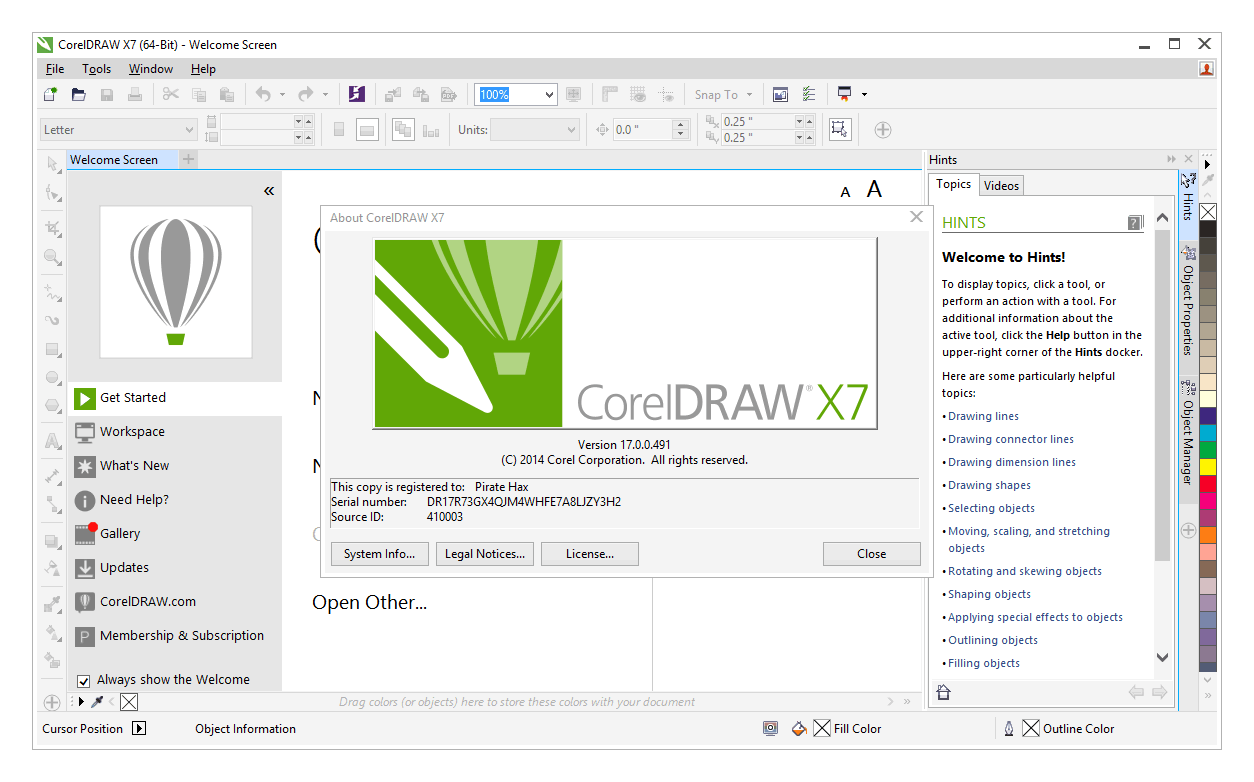
Task: Increase the nudge distance stepper
Action: pos(682,124)
